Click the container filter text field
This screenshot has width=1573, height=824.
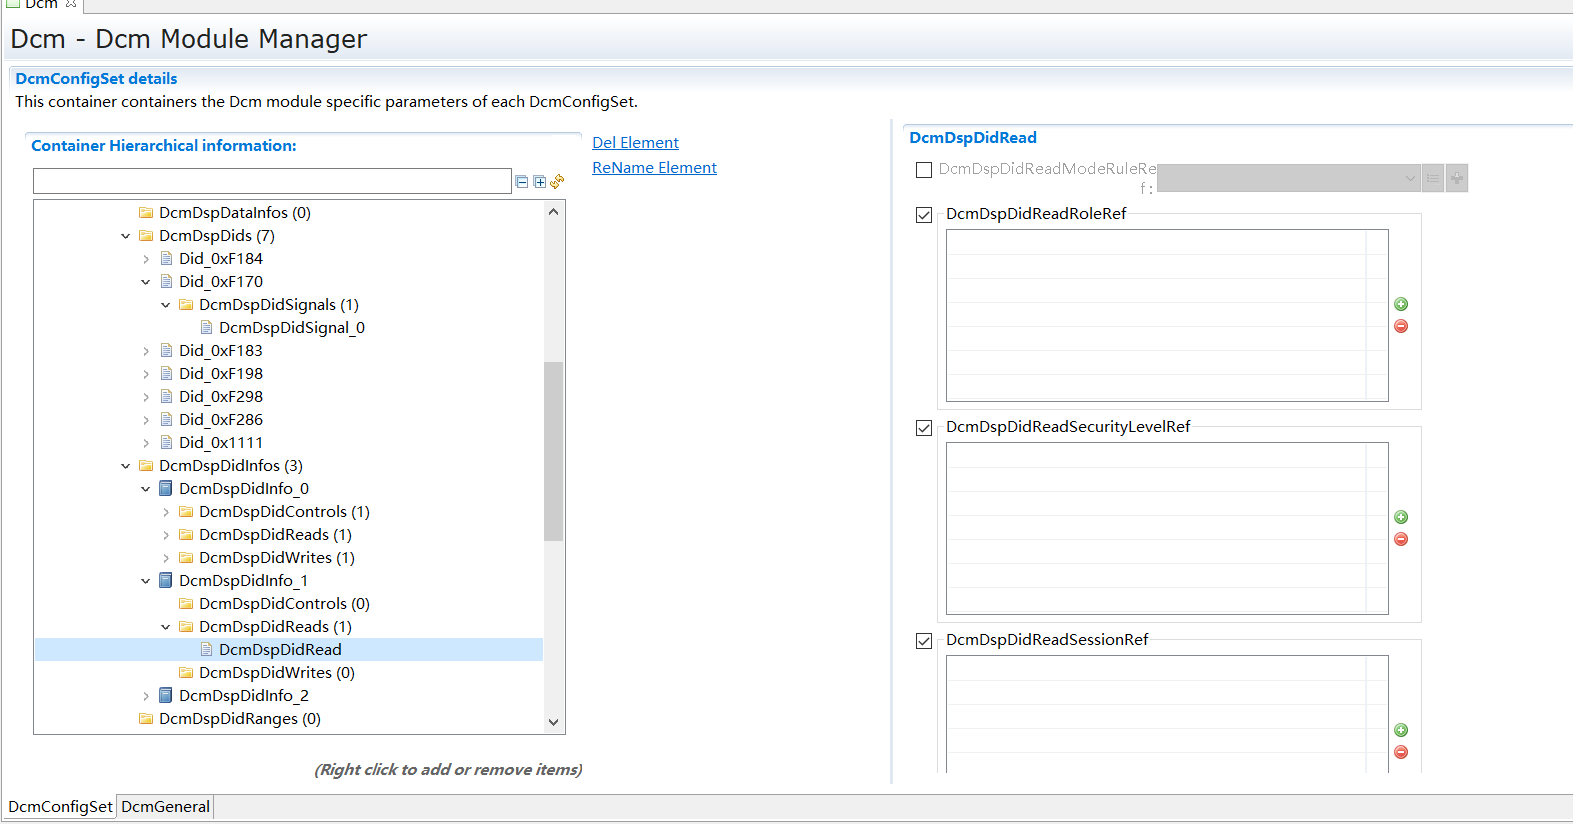tap(272, 181)
